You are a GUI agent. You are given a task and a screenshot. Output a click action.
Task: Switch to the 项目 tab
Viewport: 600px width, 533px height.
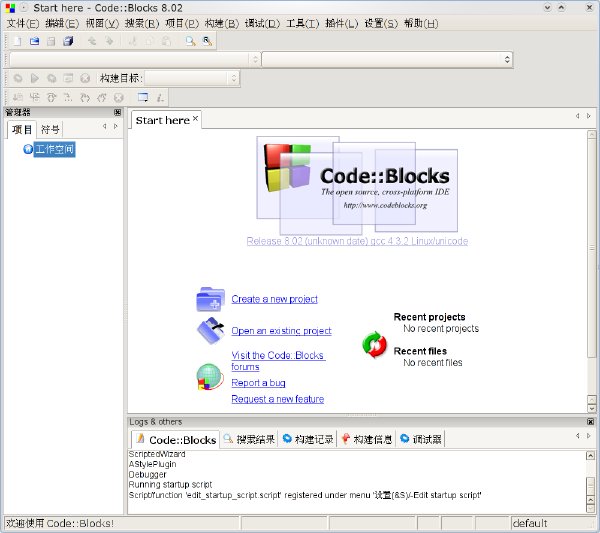click(x=22, y=129)
